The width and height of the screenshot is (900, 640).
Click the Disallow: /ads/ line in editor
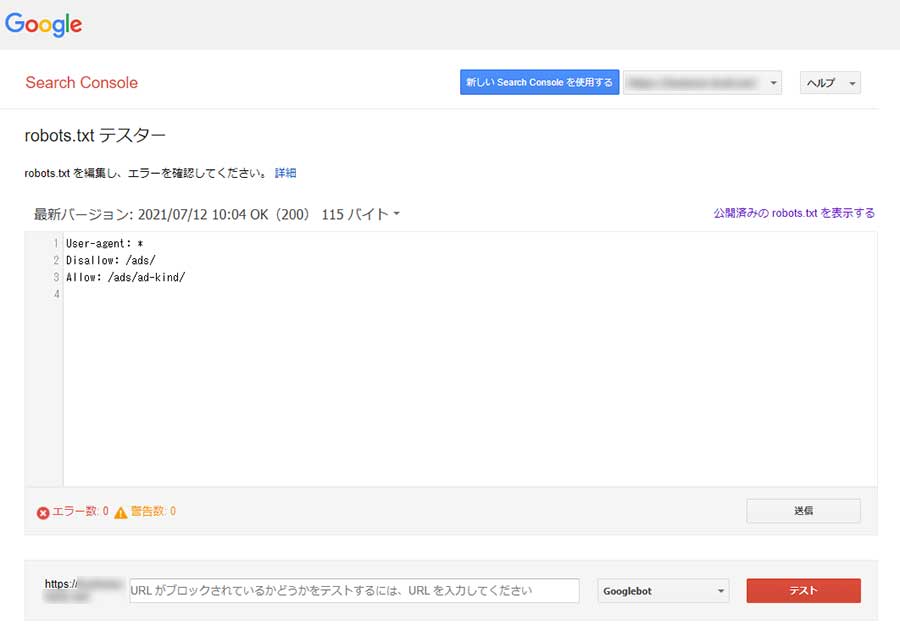pyautogui.click(x=111, y=261)
